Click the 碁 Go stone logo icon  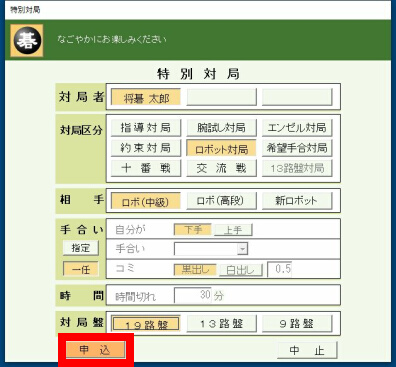[x=27, y=40]
